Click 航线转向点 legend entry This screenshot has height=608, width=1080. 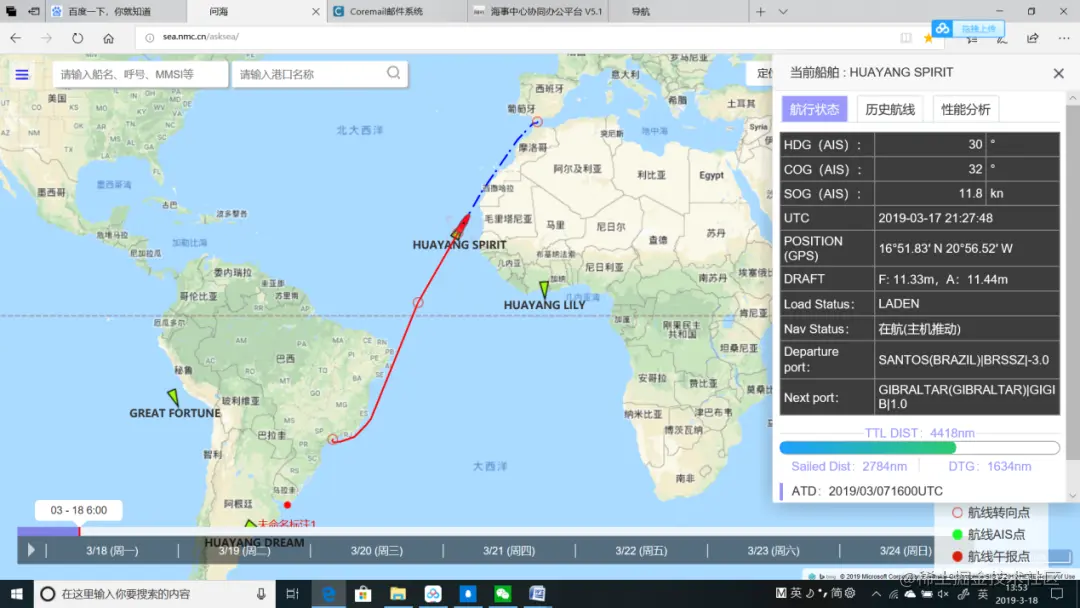coord(991,512)
